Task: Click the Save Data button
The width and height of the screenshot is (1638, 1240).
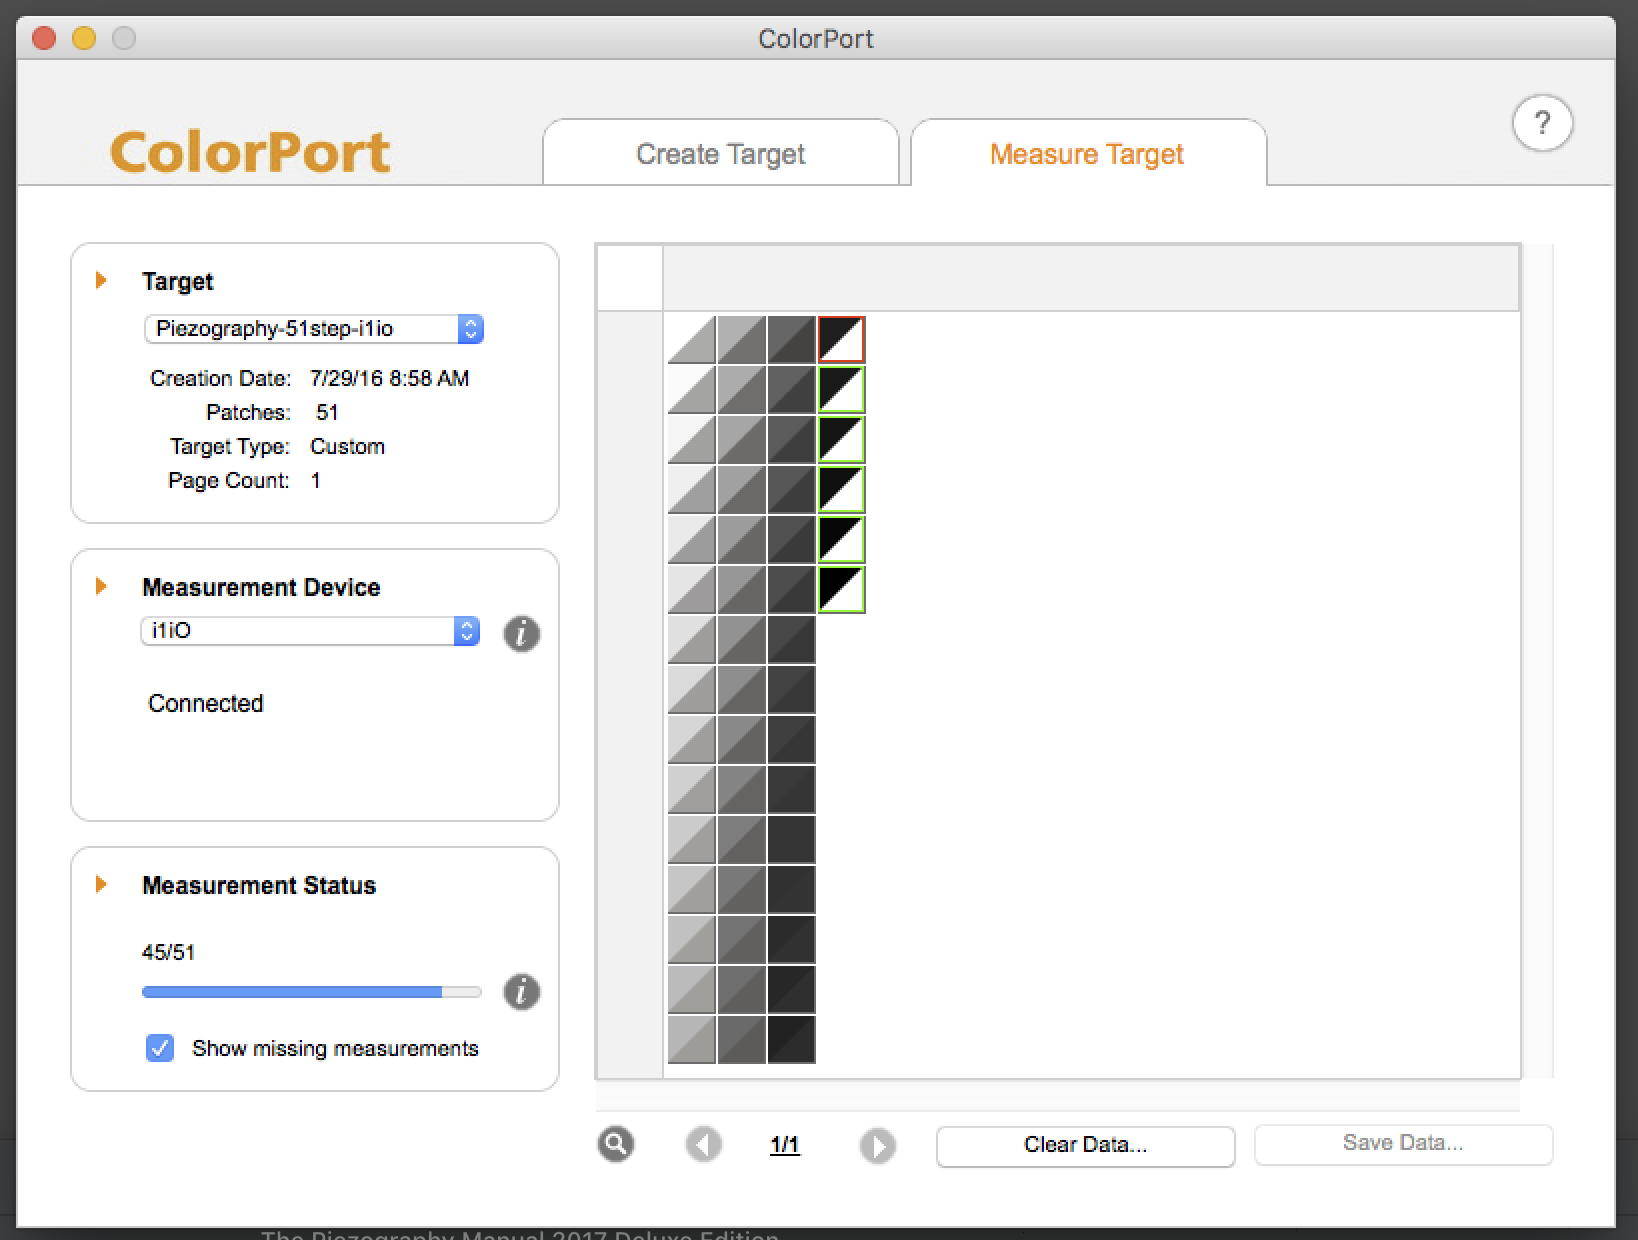Action: click(x=1402, y=1144)
